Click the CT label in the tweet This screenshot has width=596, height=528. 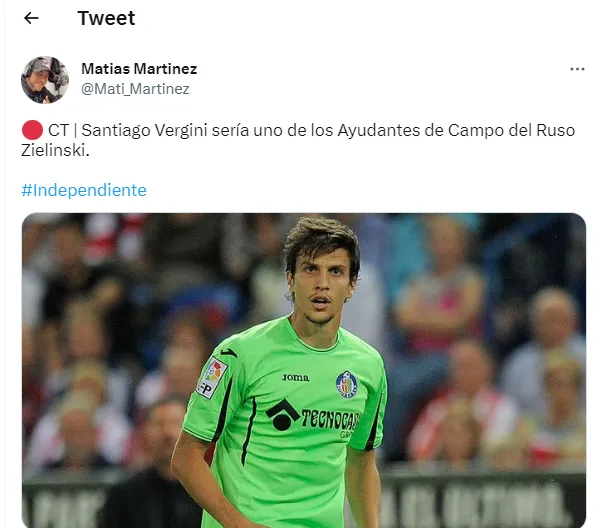click(58, 130)
